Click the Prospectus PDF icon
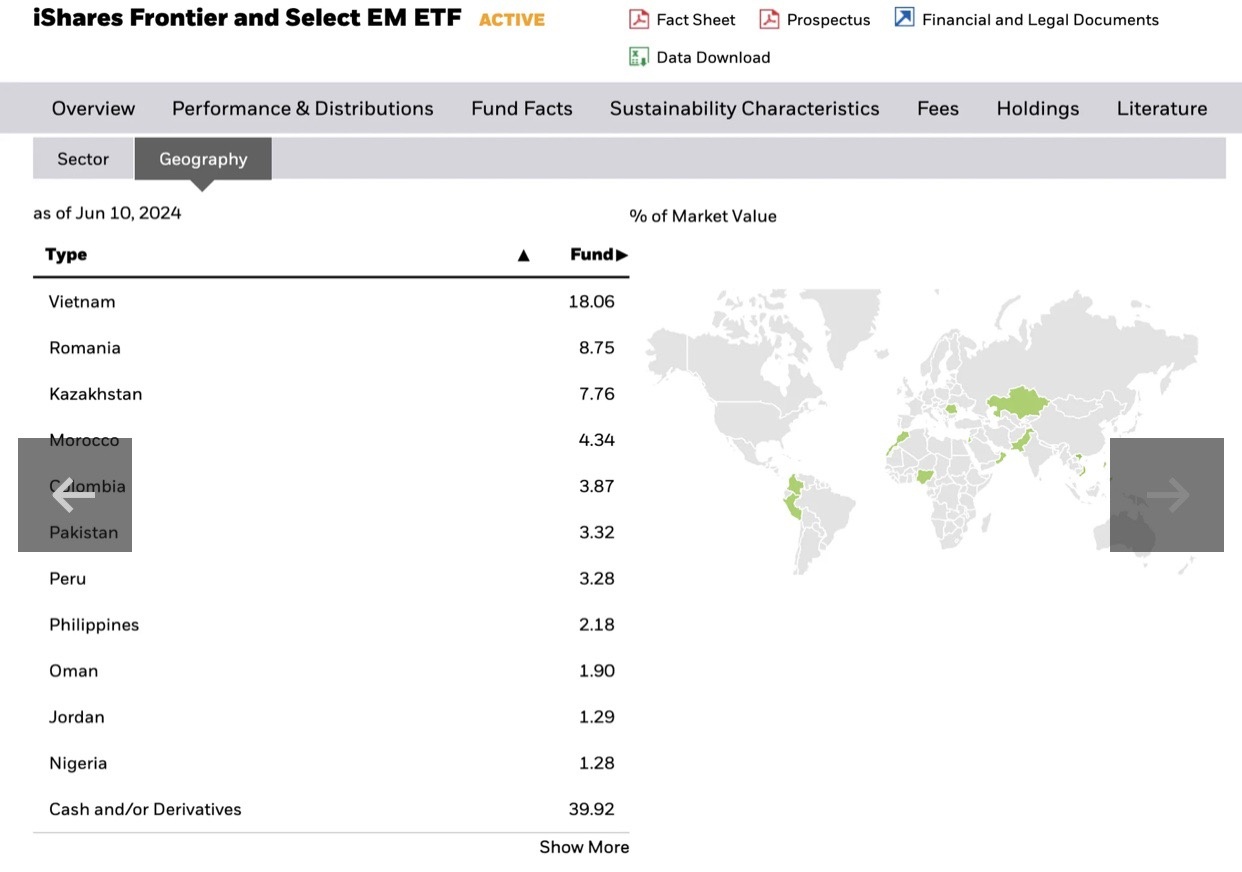 [x=769, y=19]
